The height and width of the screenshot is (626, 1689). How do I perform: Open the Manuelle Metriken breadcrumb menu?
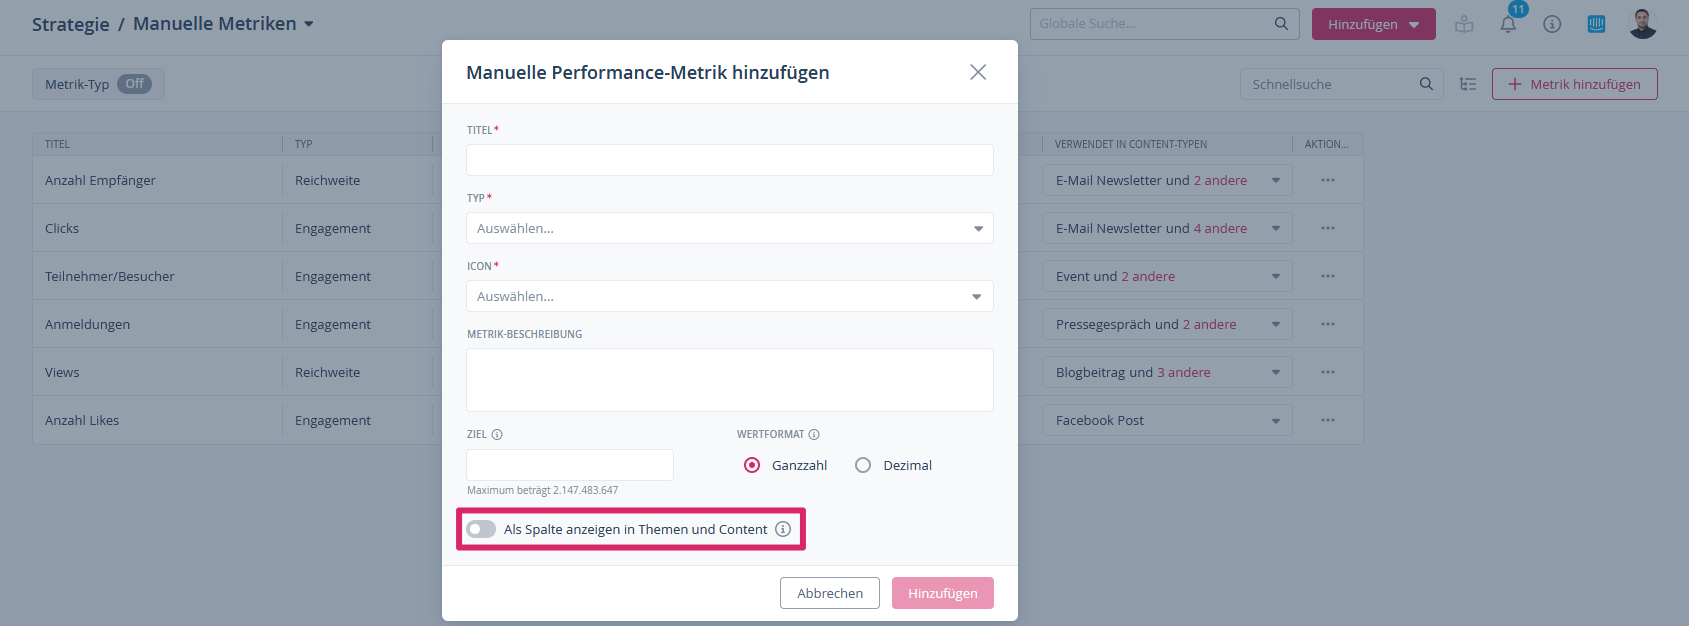tap(309, 24)
